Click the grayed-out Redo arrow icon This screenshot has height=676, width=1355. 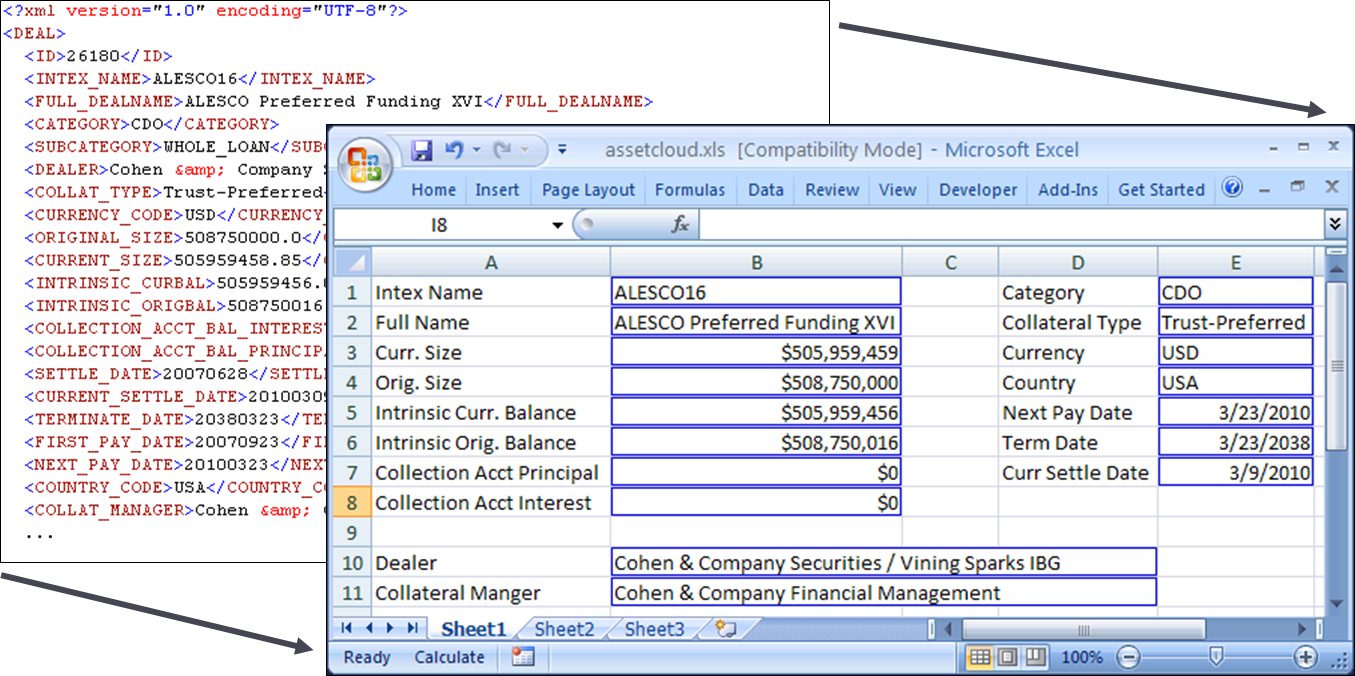click(x=503, y=150)
